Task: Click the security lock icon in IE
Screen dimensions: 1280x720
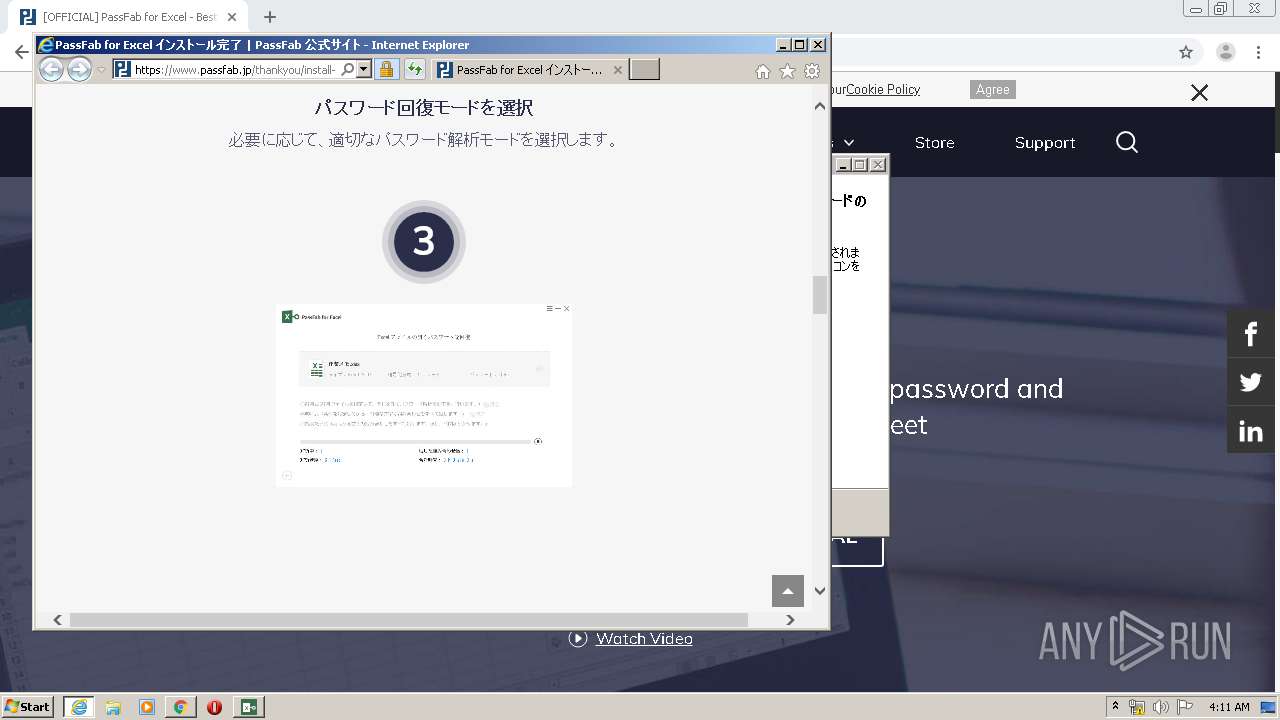Action: coord(386,69)
